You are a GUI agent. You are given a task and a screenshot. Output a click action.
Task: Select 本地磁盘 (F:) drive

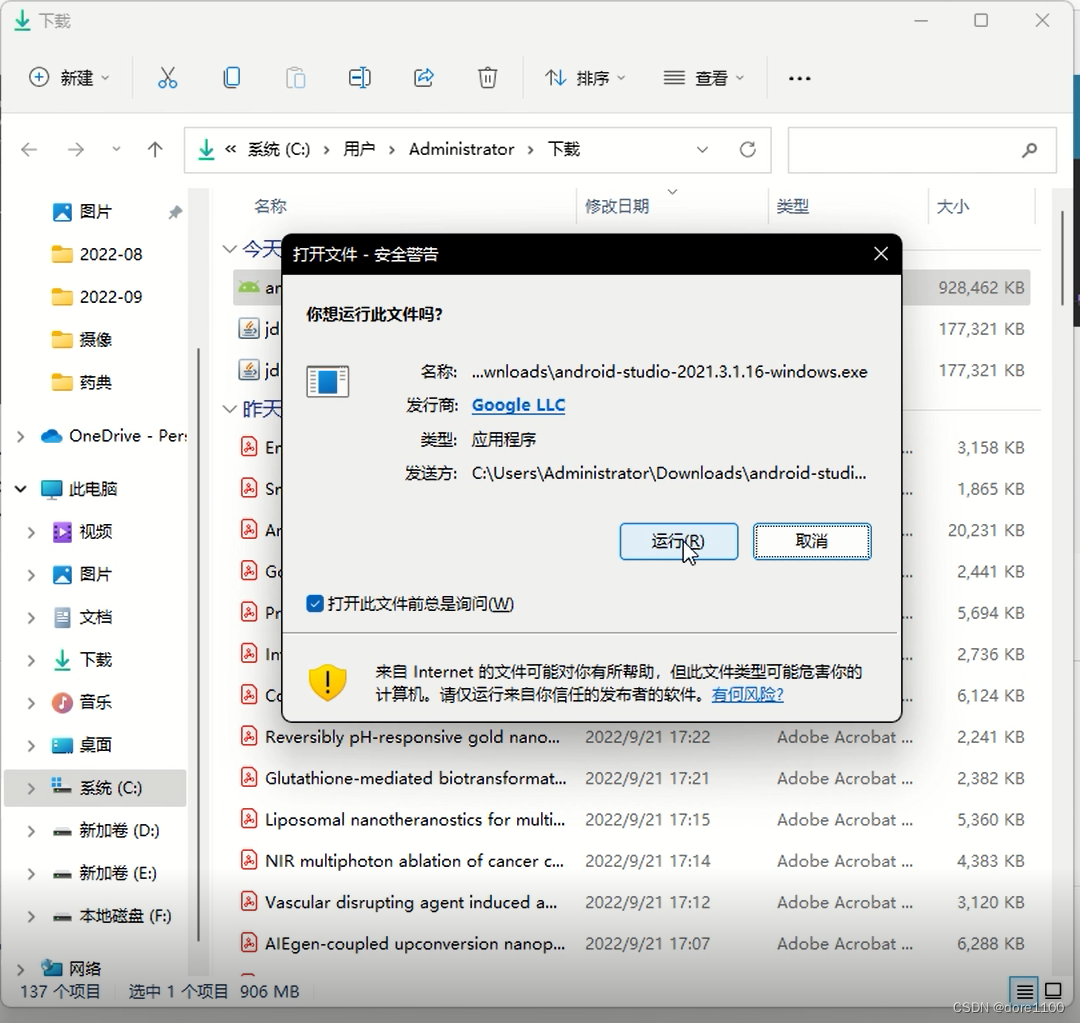pos(112,916)
